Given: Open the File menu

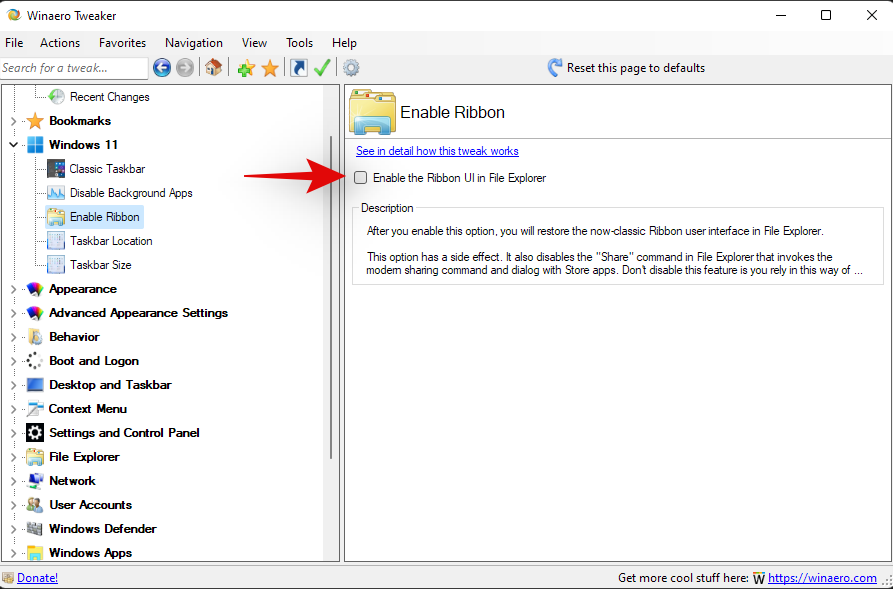Looking at the screenshot, I should coord(14,43).
